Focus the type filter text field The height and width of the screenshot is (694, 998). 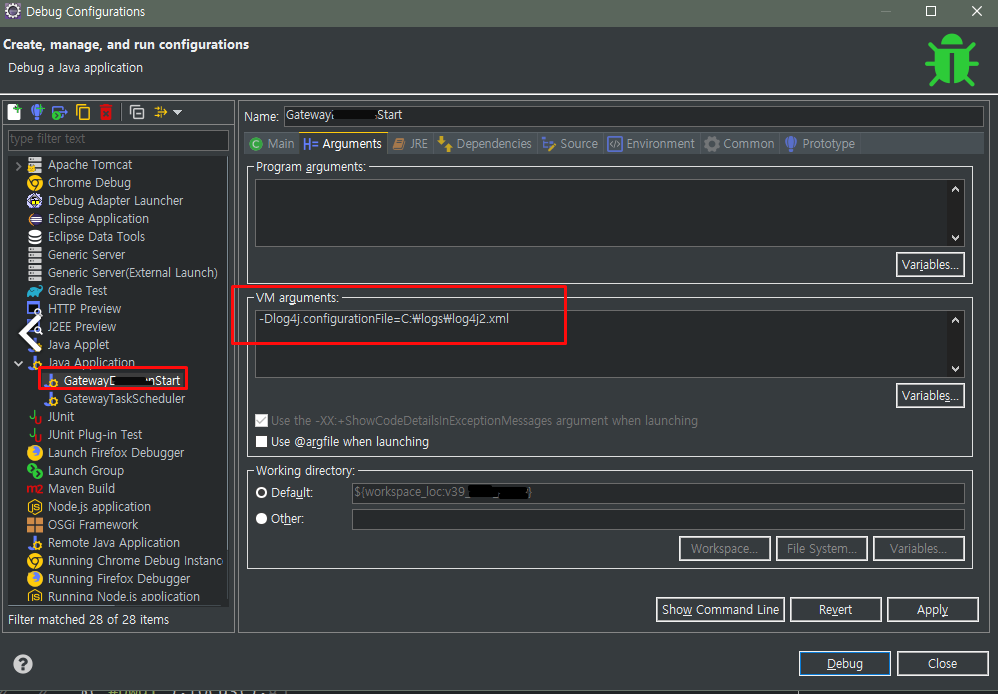(x=118, y=139)
